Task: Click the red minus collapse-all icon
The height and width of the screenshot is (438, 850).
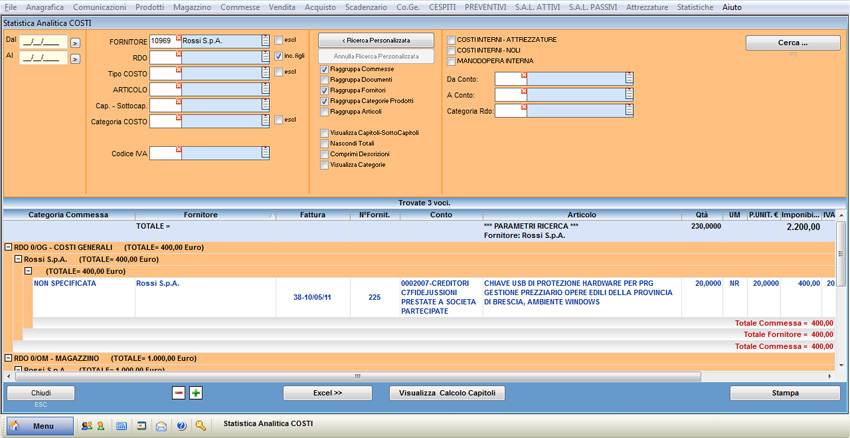Action: pyautogui.click(x=179, y=393)
